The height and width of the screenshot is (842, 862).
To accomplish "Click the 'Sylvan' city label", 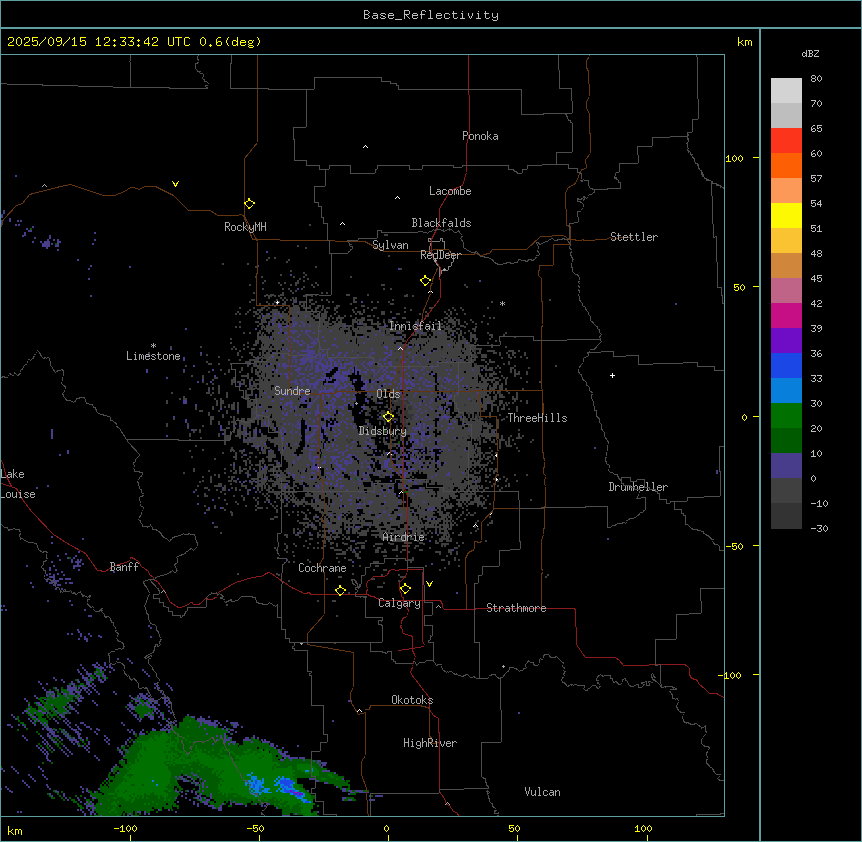I will [x=390, y=245].
